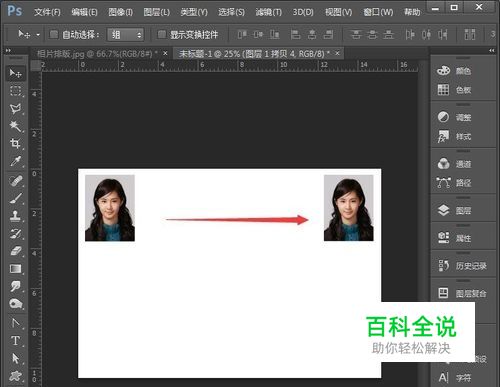Image resolution: width=500 pixels, height=387 pixels.
Task: Select the Healing Brush tool
Action: (15, 181)
